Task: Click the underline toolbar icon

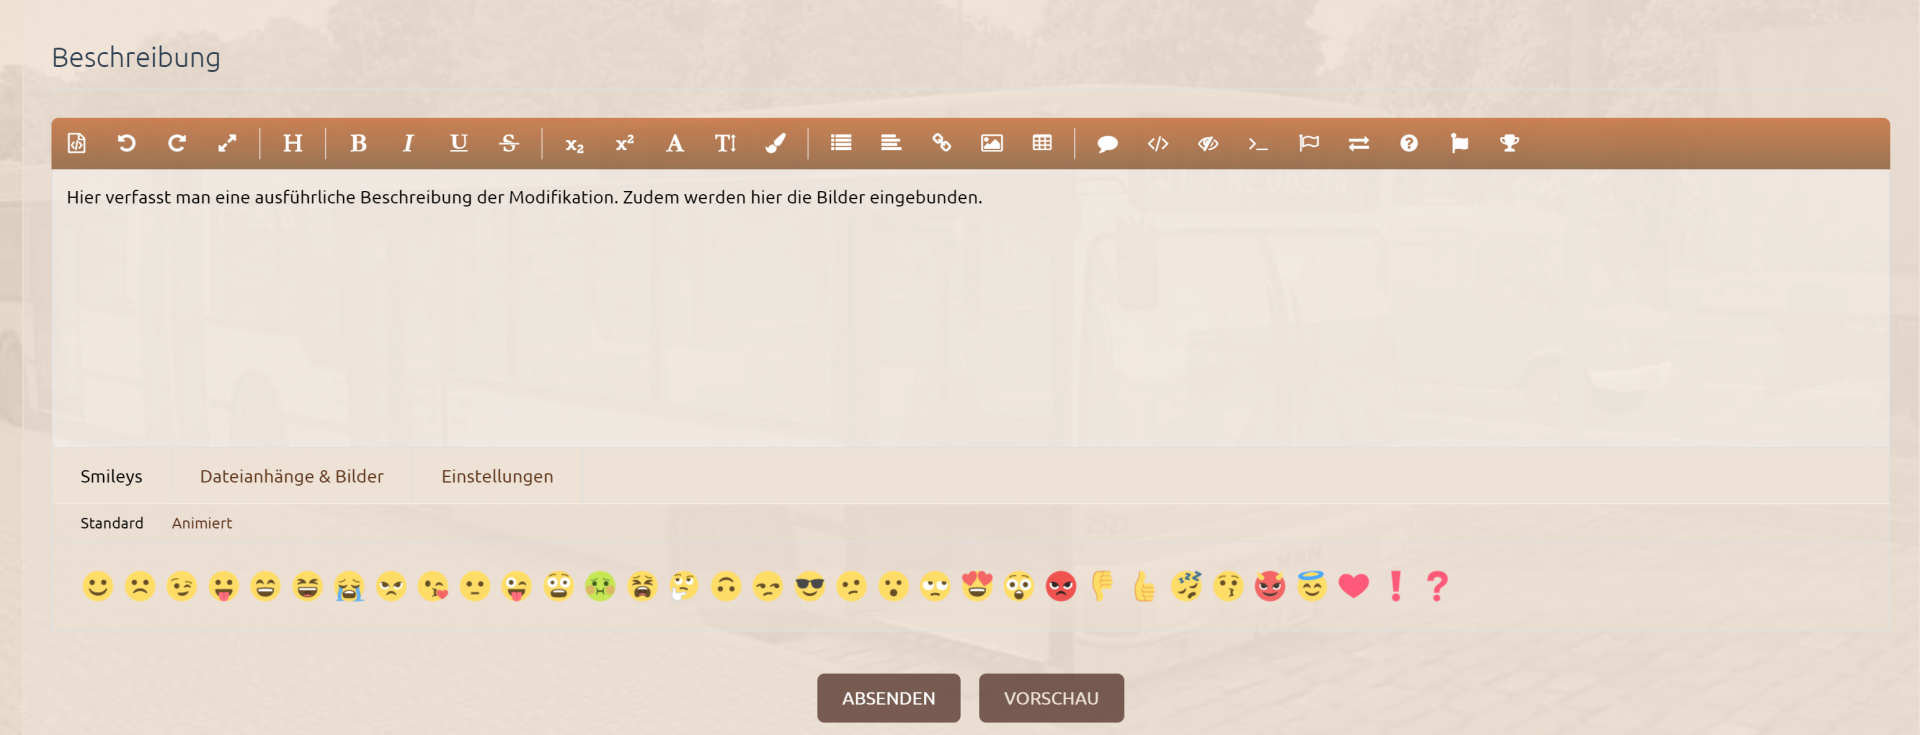Action: pos(459,143)
